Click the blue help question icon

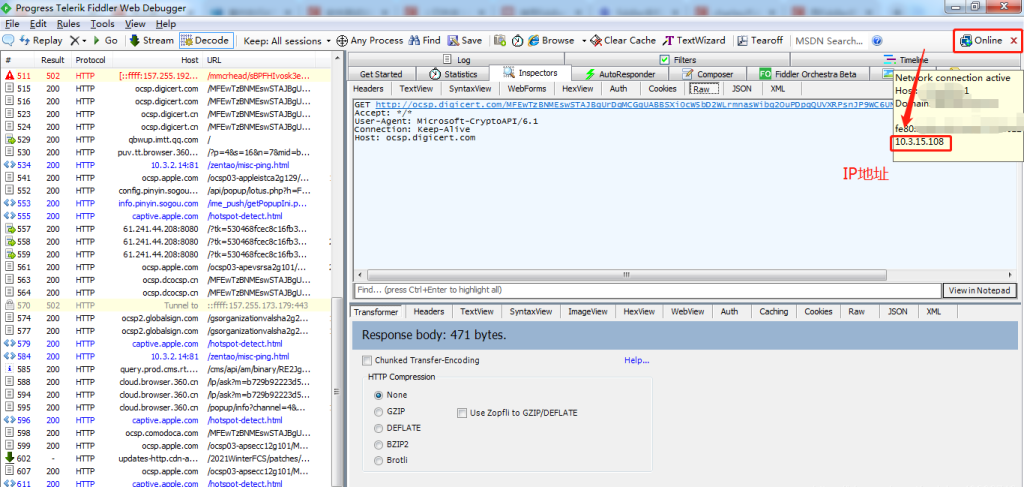(877, 40)
